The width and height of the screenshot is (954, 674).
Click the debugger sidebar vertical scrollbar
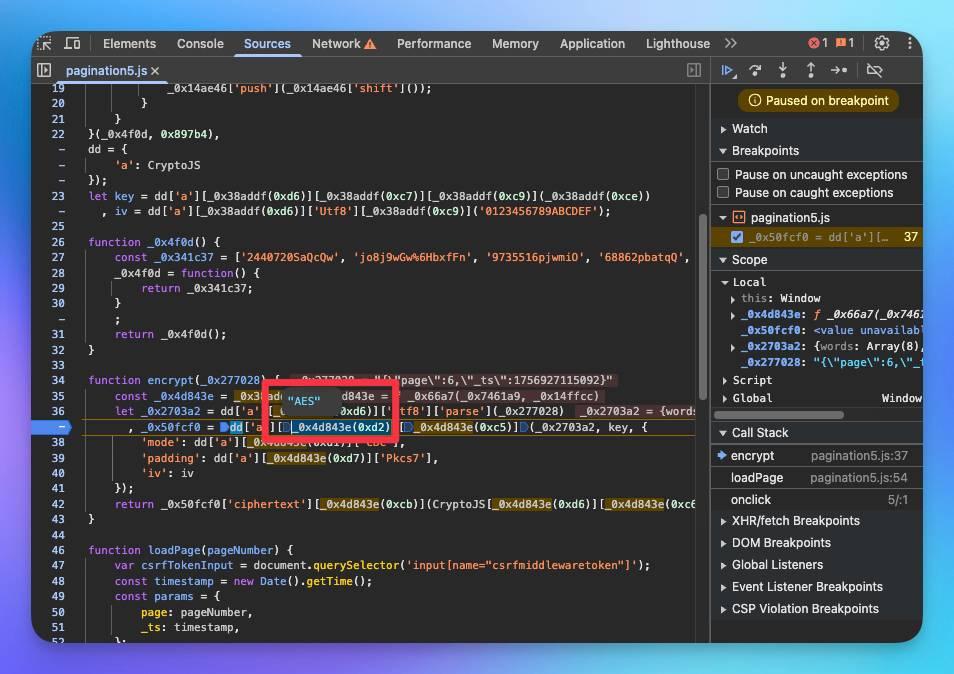(x=703, y=307)
